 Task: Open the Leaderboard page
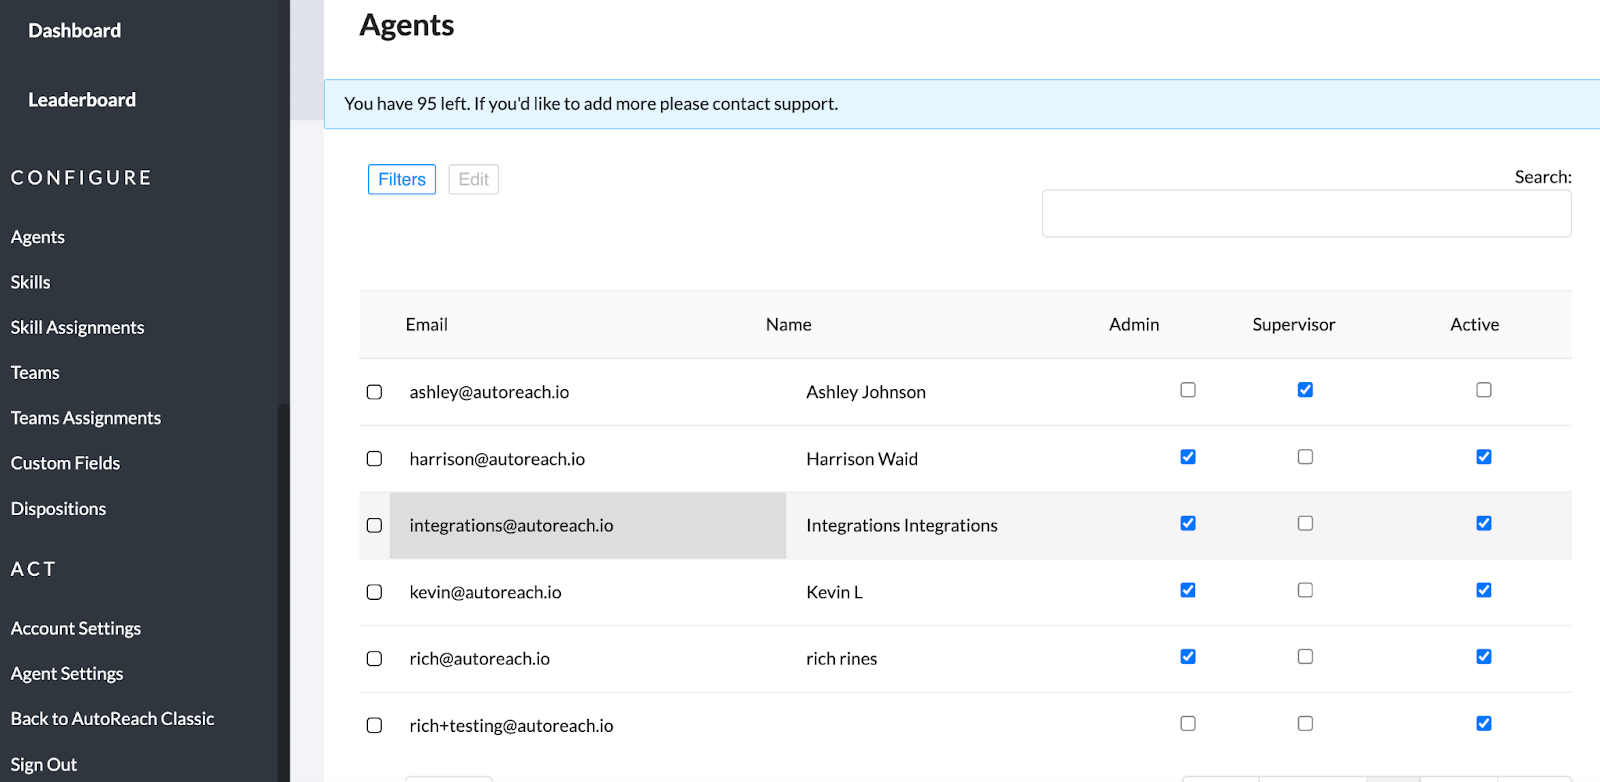[x=82, y=100]
